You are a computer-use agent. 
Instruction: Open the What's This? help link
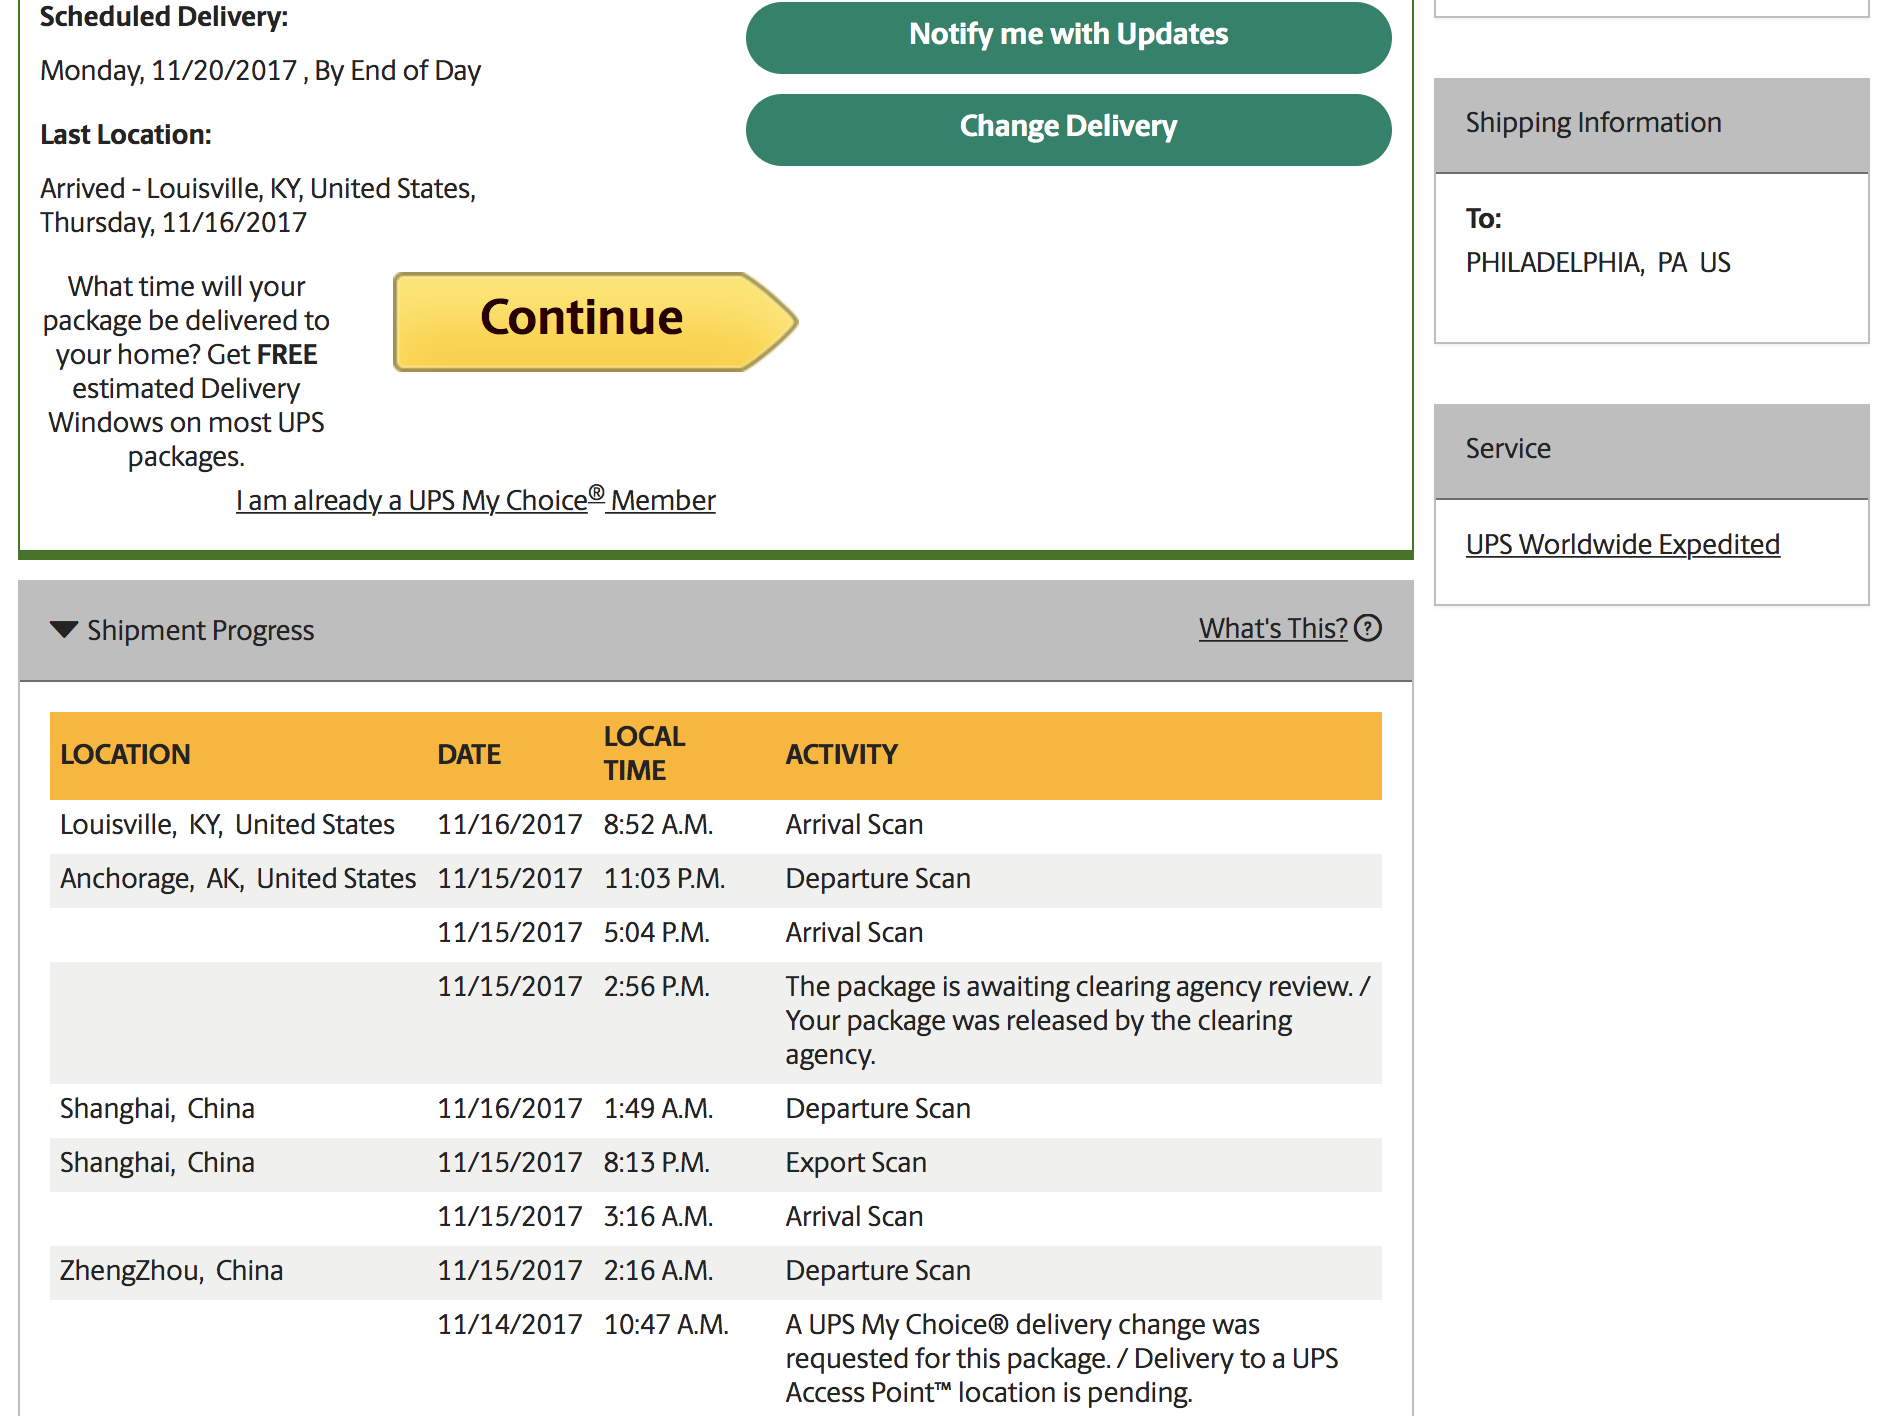(1273, 628)
